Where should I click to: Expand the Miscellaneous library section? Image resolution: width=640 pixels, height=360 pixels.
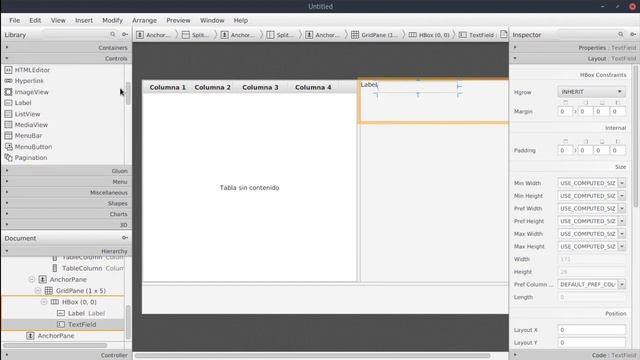[x=66, y=192]
